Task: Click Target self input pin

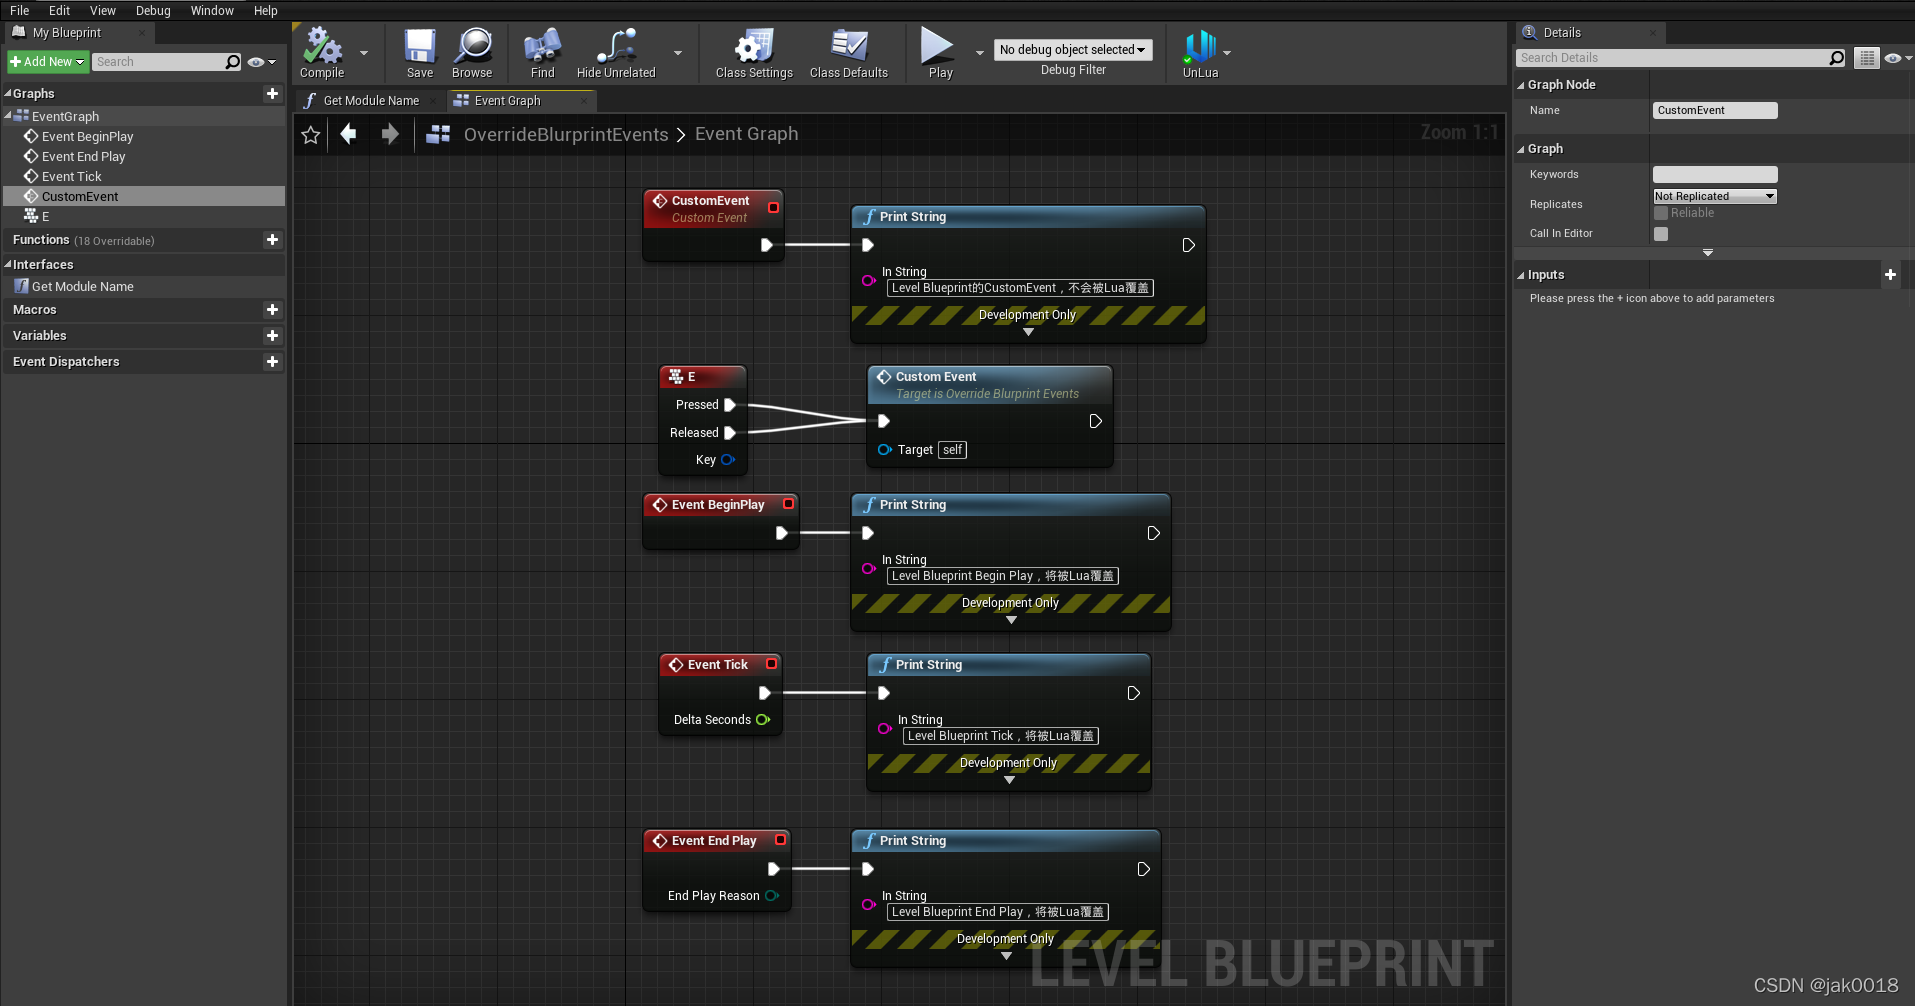Action: click(884, 450)
